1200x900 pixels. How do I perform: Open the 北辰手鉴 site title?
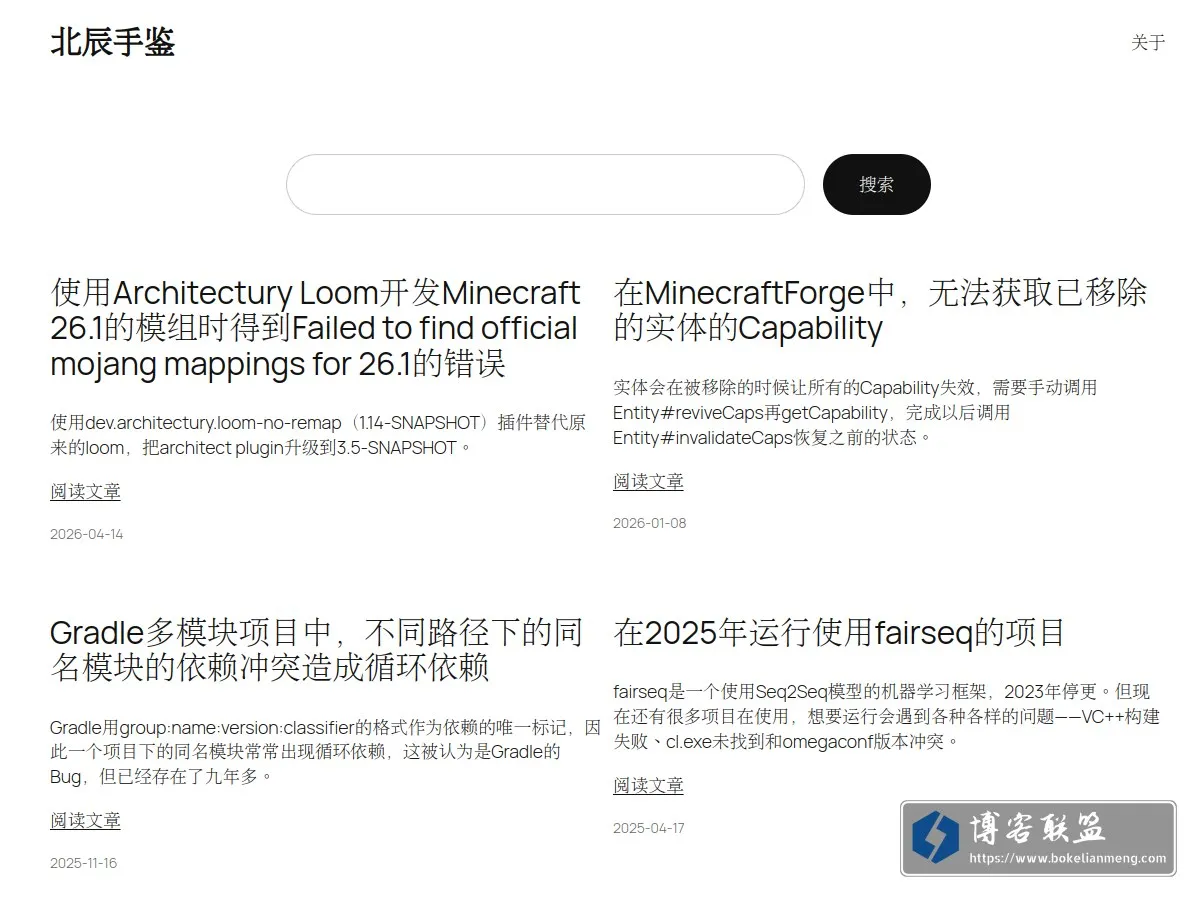[x=113, y=42]
